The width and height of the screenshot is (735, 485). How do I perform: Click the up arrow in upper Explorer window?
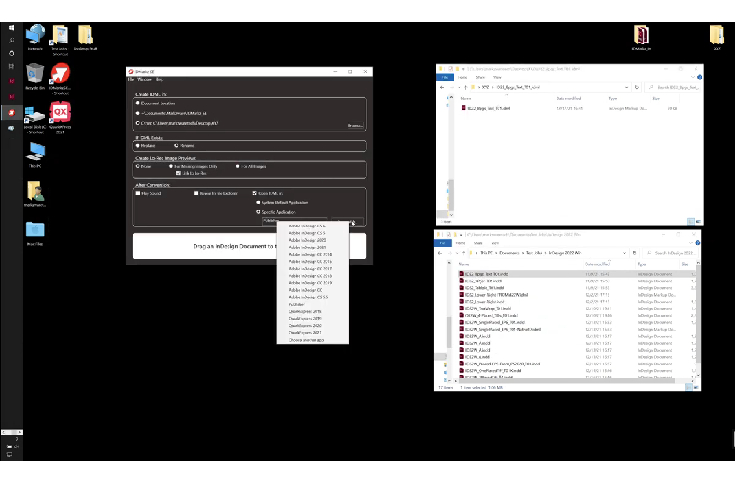point(465,87)
